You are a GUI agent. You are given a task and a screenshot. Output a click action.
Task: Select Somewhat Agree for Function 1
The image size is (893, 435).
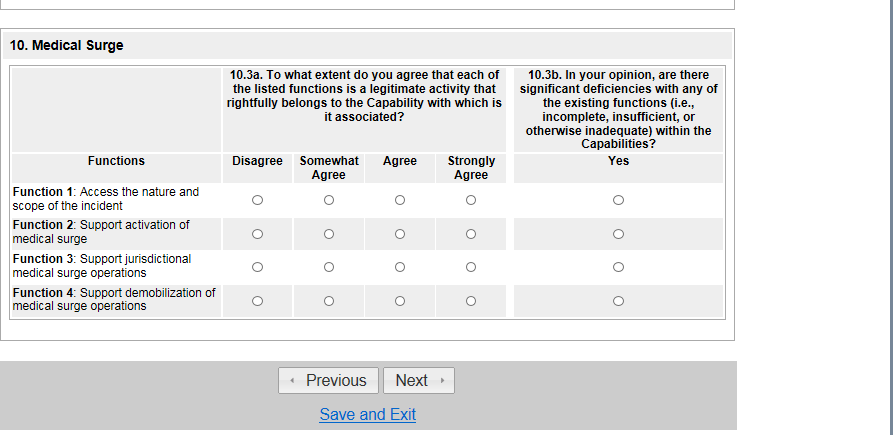pyautogui.click(x=329, y=200)
